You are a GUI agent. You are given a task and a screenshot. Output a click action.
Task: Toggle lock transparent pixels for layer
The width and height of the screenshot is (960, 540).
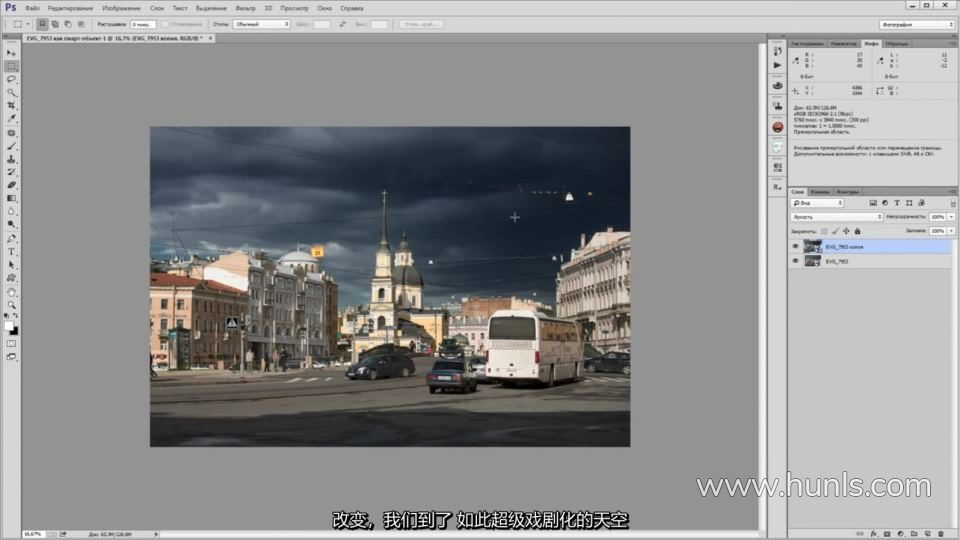coord(825,231)
